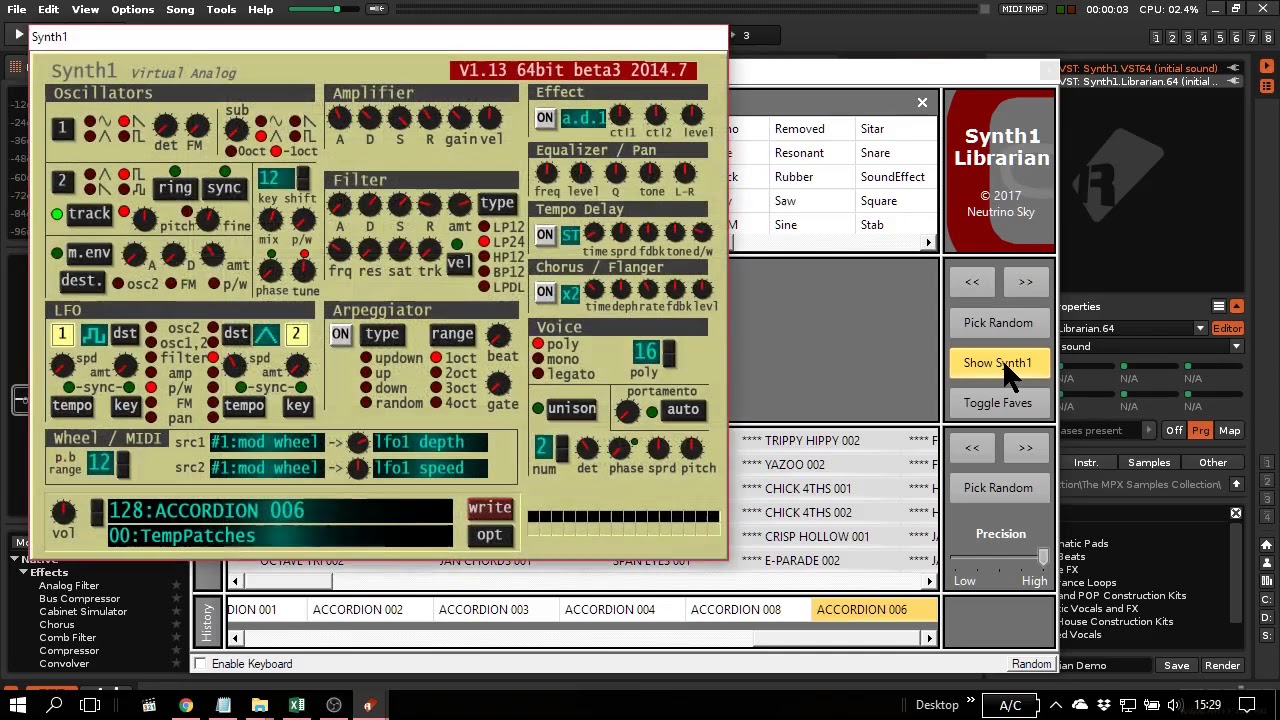Click the LFO 2 waveform icon
Viewport: 1280px width, 720px height.
[x=266, y=334]
